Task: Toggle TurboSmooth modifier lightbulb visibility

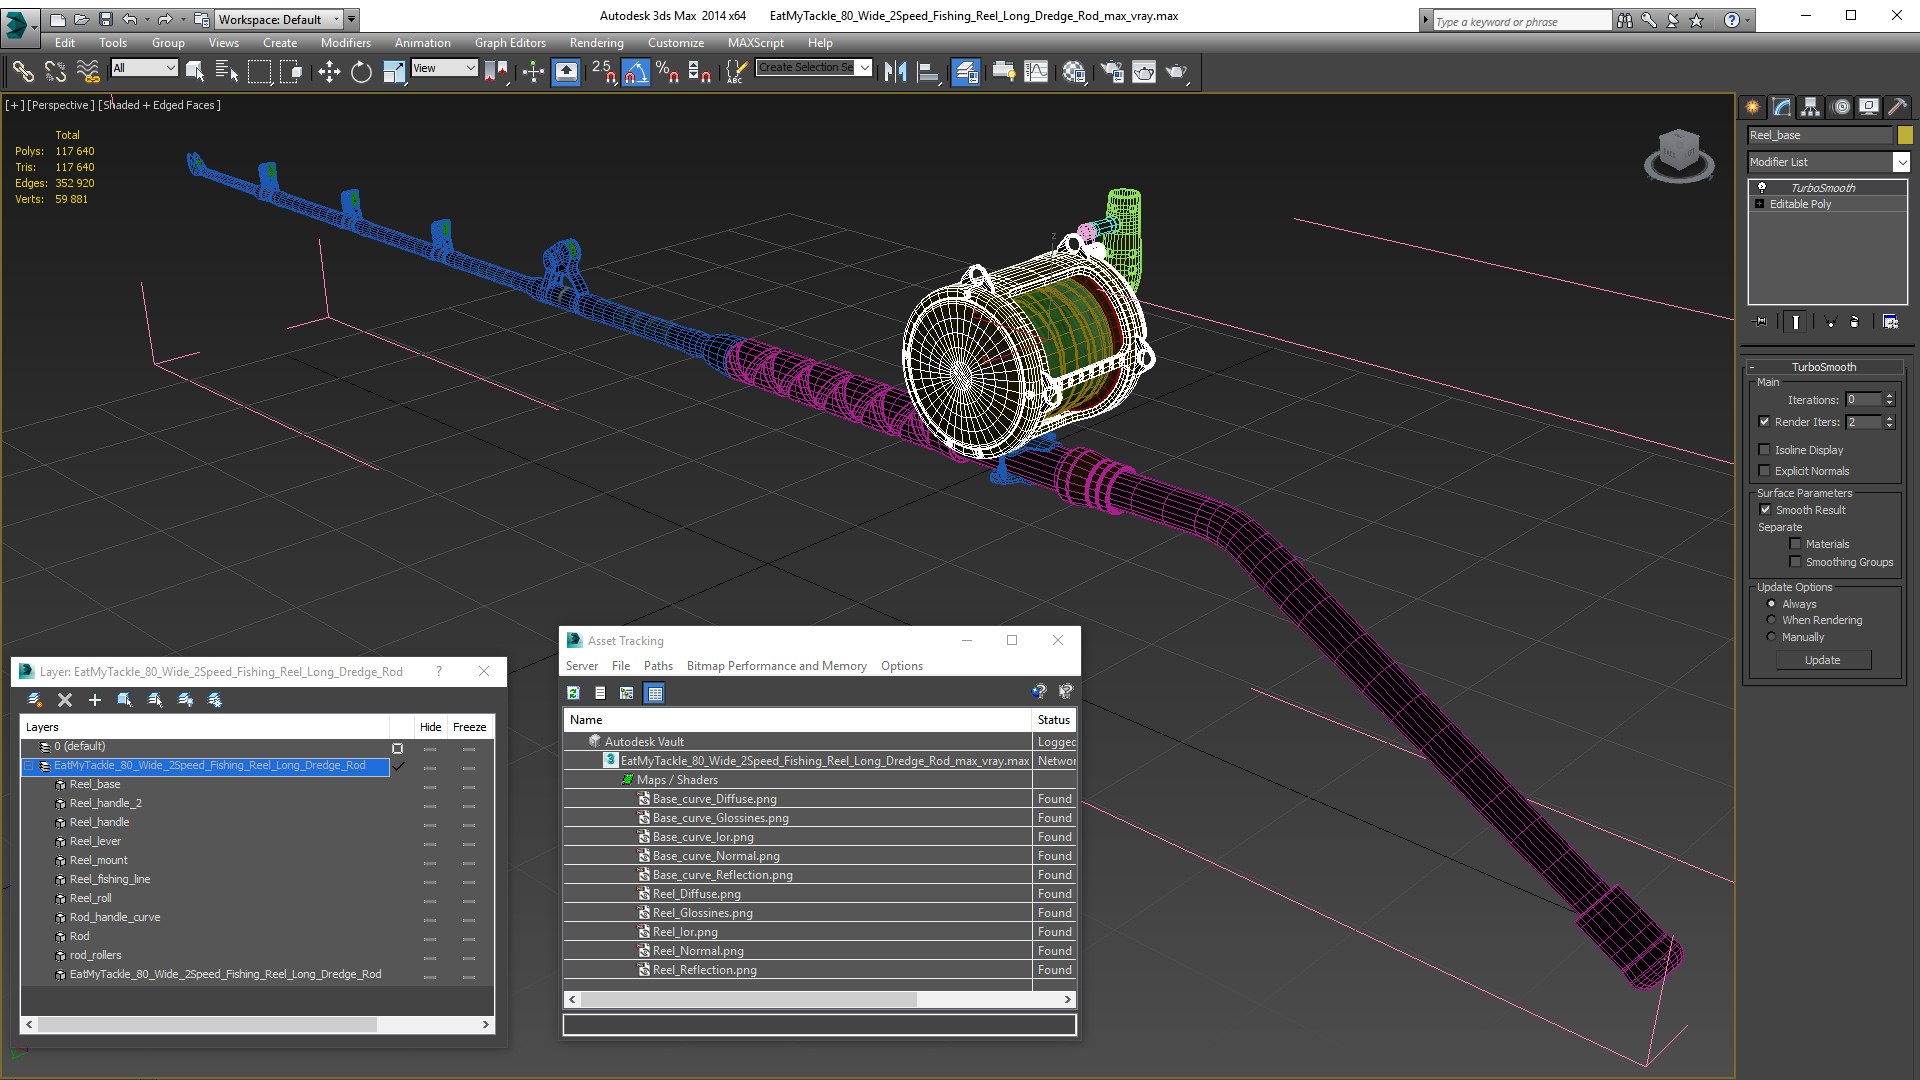Action: point(1762,188)
